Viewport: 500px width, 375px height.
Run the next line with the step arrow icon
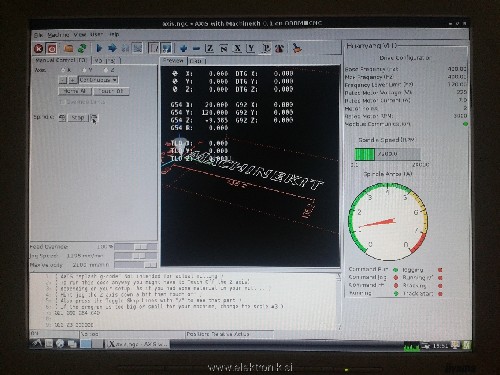112,48
